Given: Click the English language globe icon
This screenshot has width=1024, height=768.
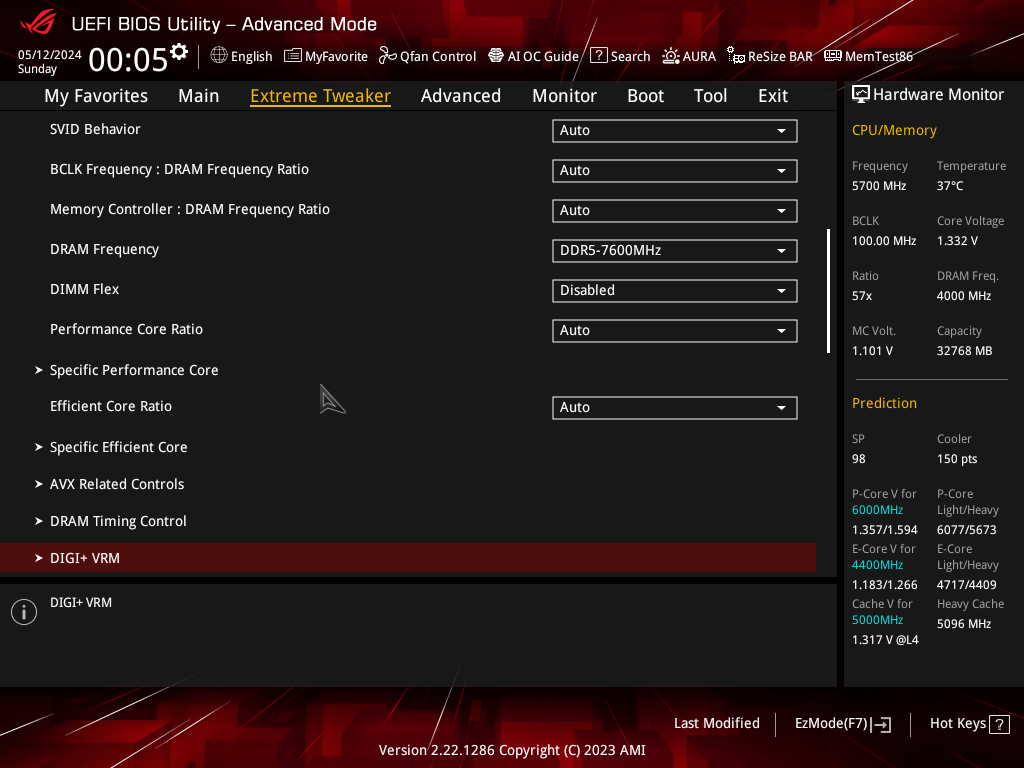Looking at the screenshot, I should click(219, 56).
